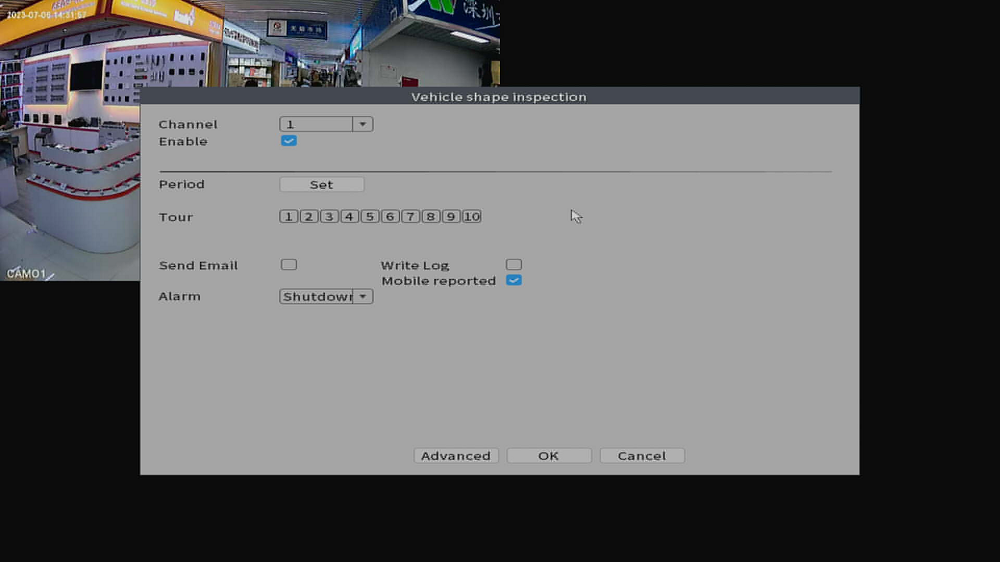This screenshot has height=562, width=1000.
Task: Toggle Tour channel 7
Action: click(x=411, y=217)
